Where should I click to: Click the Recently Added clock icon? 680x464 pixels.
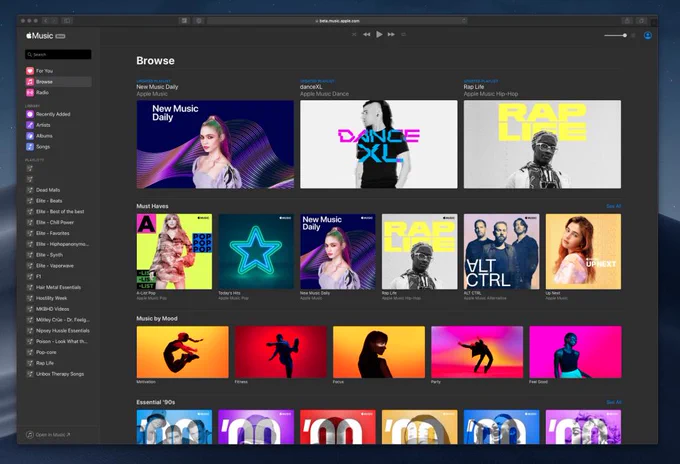(x=30, y=114)
